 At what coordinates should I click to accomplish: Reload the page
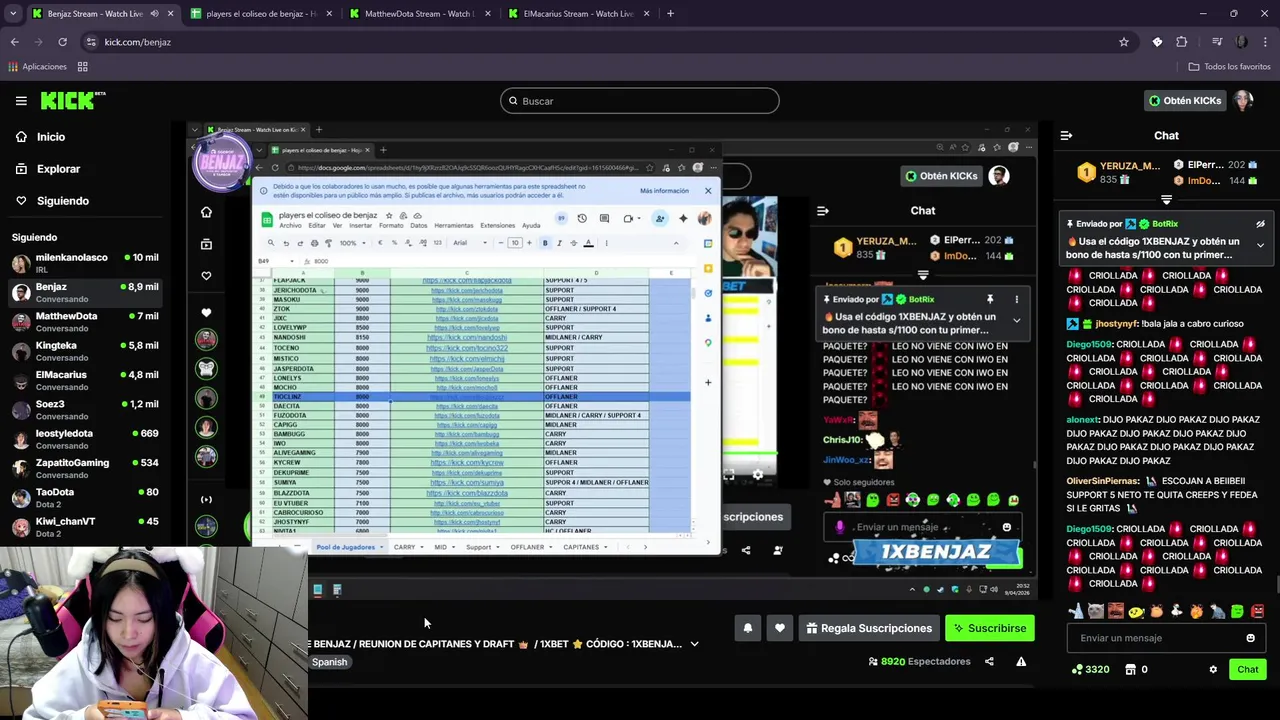pyautogui.click(x=62, y=42)
